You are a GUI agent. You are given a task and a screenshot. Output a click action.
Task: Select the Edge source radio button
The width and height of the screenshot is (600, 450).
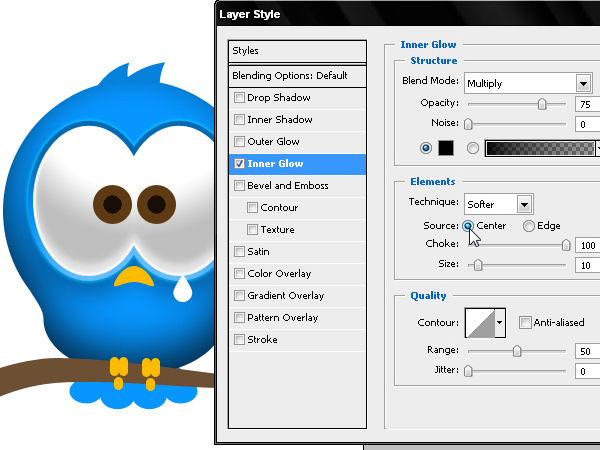pos(528,226)
